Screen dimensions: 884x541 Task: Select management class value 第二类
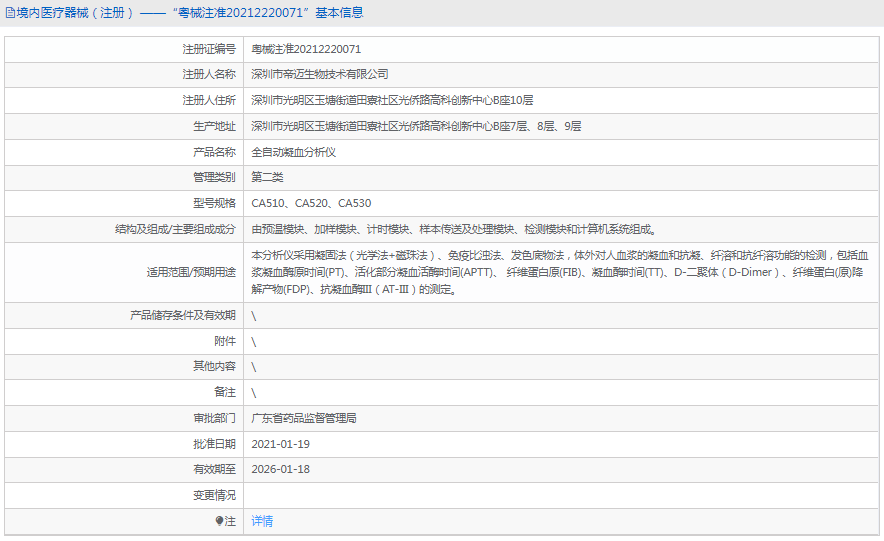coord(267,178)
